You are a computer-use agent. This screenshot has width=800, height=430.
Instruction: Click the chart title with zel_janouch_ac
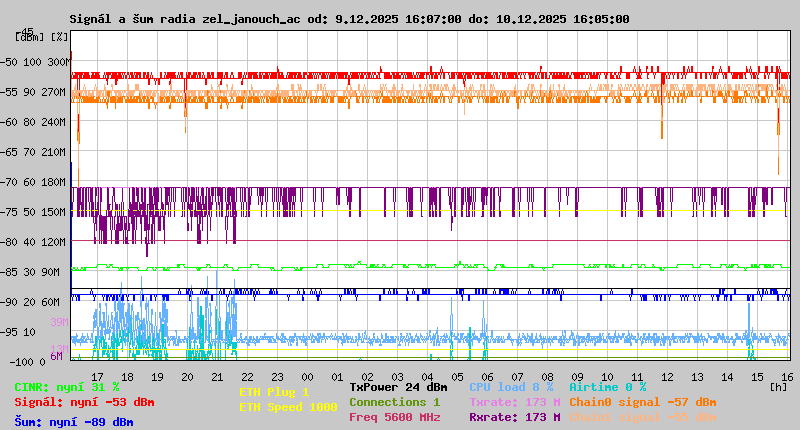click(x=349, y=19)
